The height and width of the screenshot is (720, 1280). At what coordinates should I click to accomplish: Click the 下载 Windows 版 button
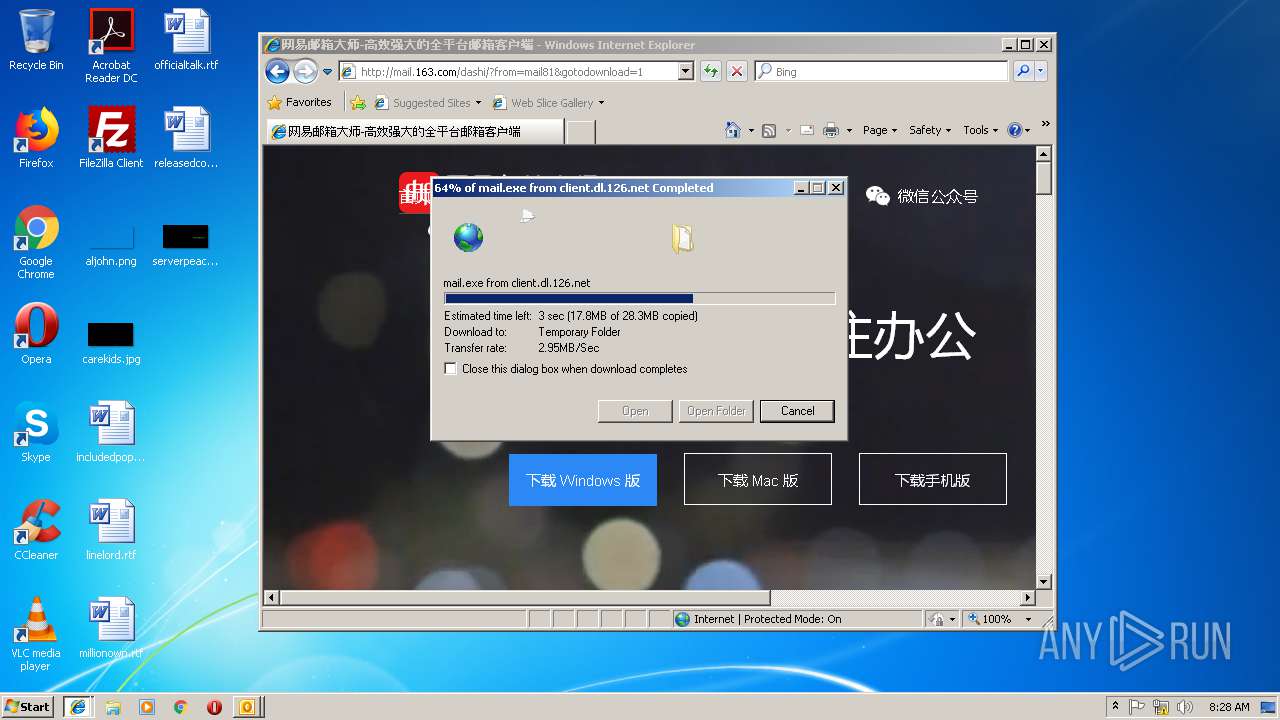point(583,480)
